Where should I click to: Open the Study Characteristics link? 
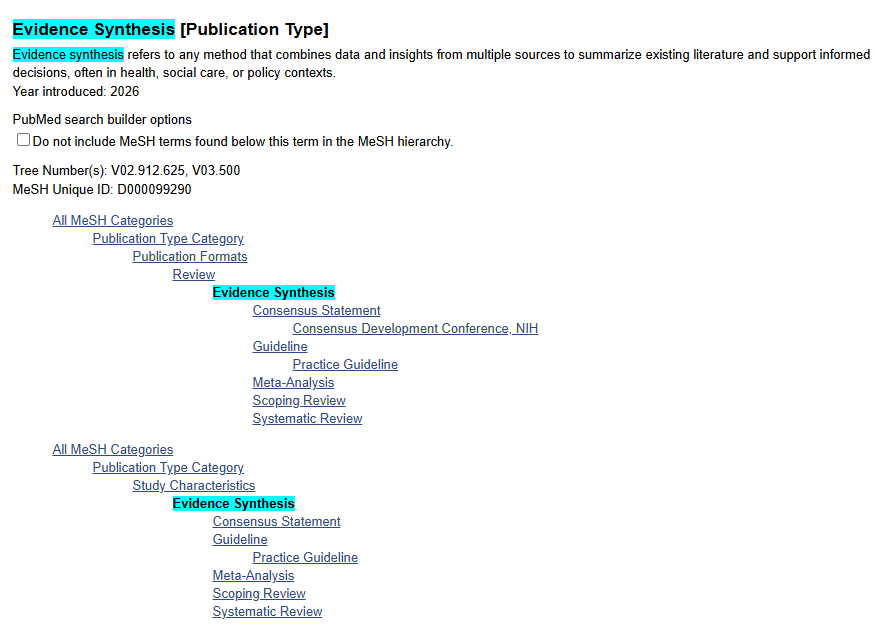tap(194, 485)
